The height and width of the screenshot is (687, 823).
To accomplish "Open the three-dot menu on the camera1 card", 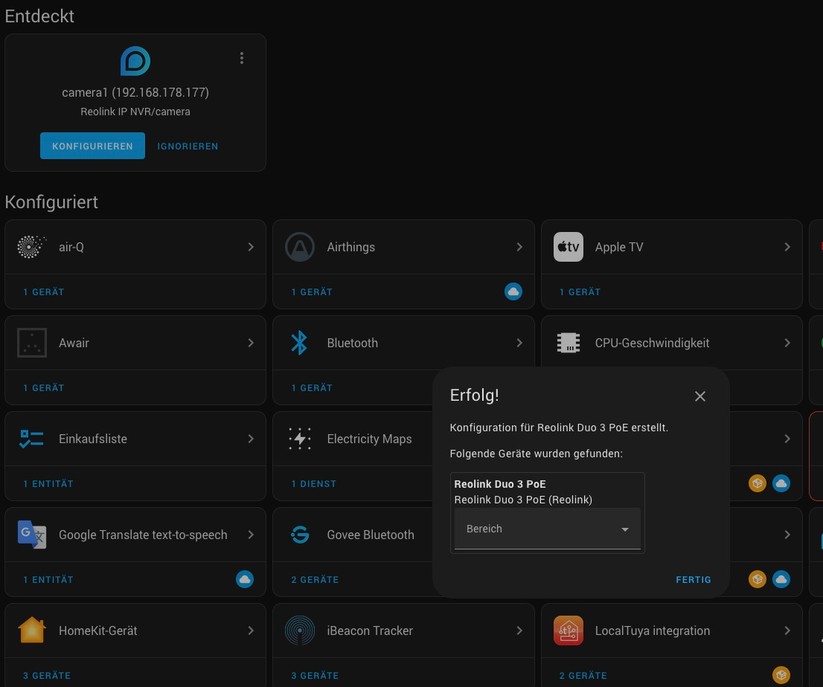I will tap(241, 57).
